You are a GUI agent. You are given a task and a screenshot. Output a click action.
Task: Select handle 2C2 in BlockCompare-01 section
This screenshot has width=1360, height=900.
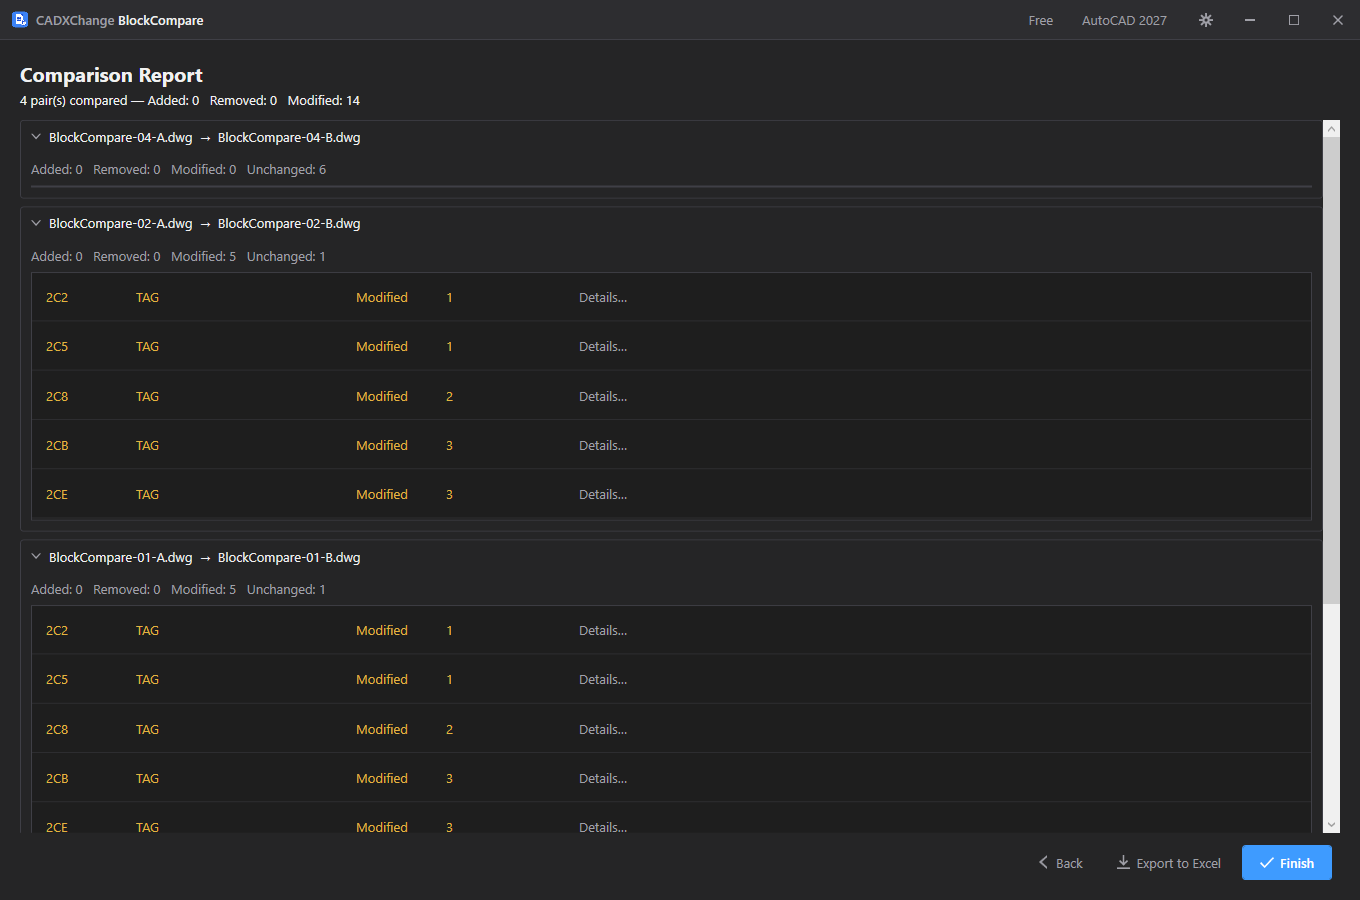57,630
